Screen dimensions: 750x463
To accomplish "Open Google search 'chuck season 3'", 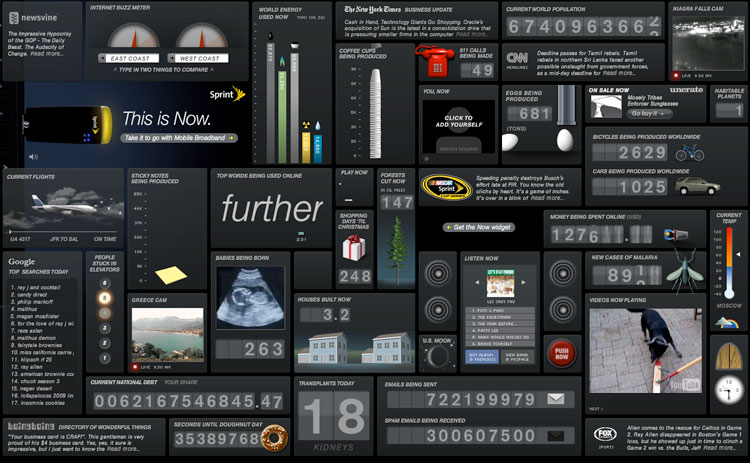I will pyautogui.click(x=35, y=381).
